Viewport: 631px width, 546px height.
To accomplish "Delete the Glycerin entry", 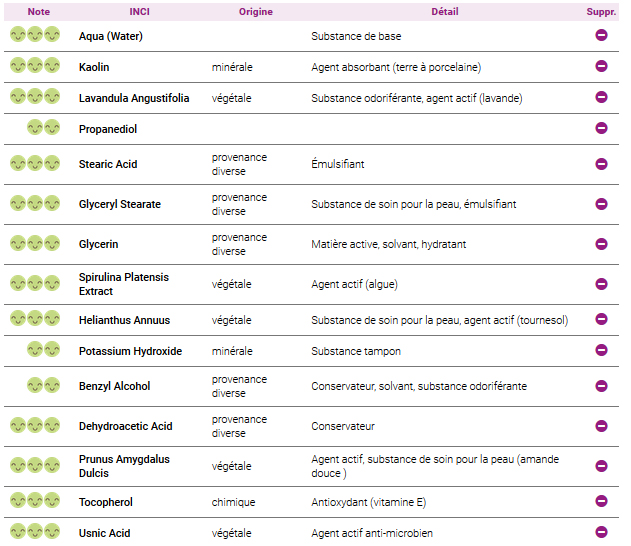I will click(601, 244).
